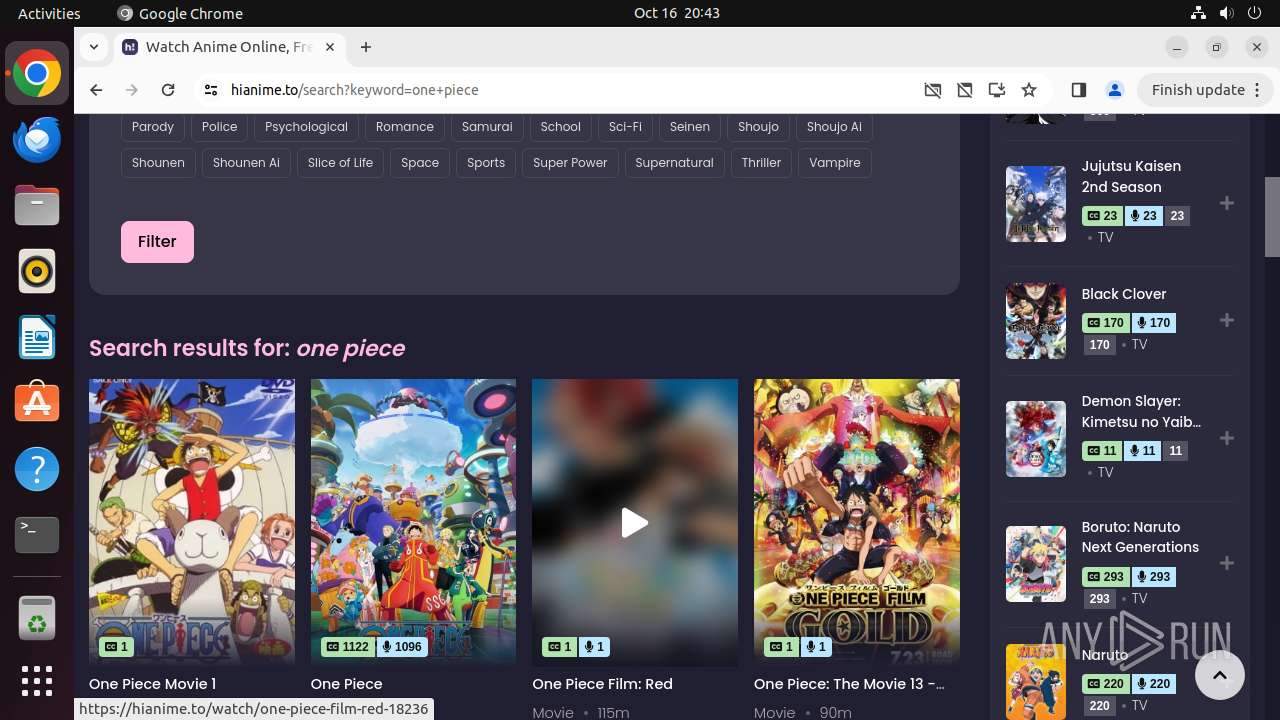Expand the Chrome tab search dropdown
The image size is (1280, 720).
click(94, 47)
